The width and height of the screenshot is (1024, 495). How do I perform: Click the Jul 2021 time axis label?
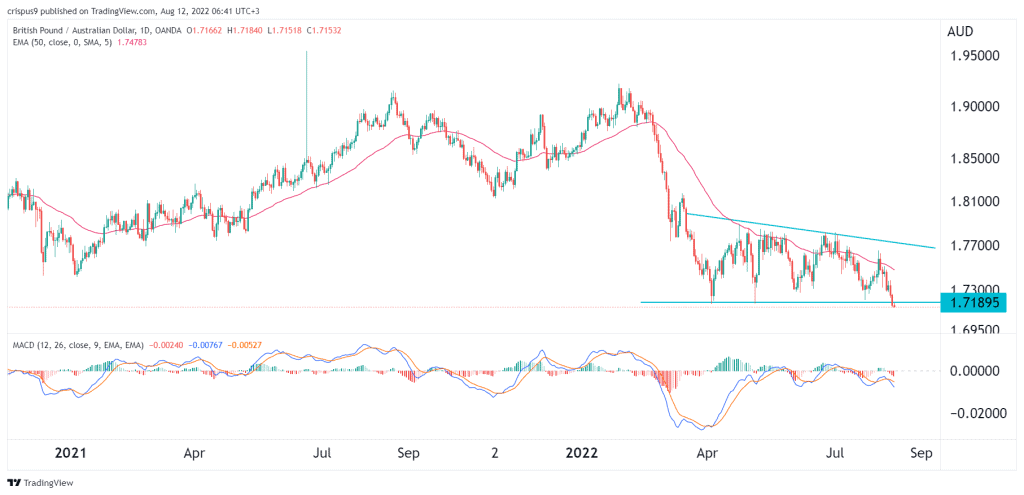tap(323, 451)
